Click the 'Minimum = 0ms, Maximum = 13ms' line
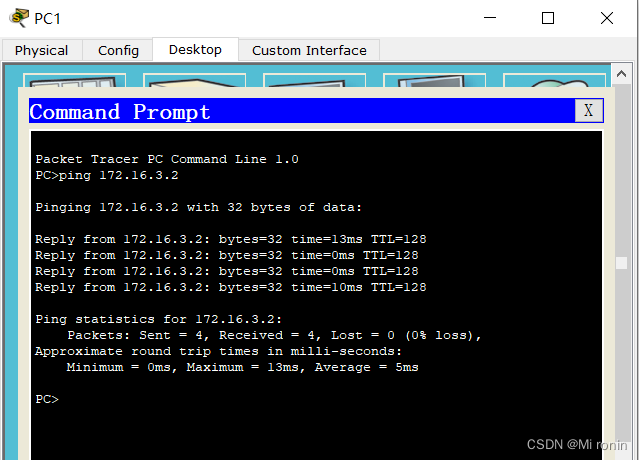Viewport: 642px width, 460px height. [x=242, y=367]
